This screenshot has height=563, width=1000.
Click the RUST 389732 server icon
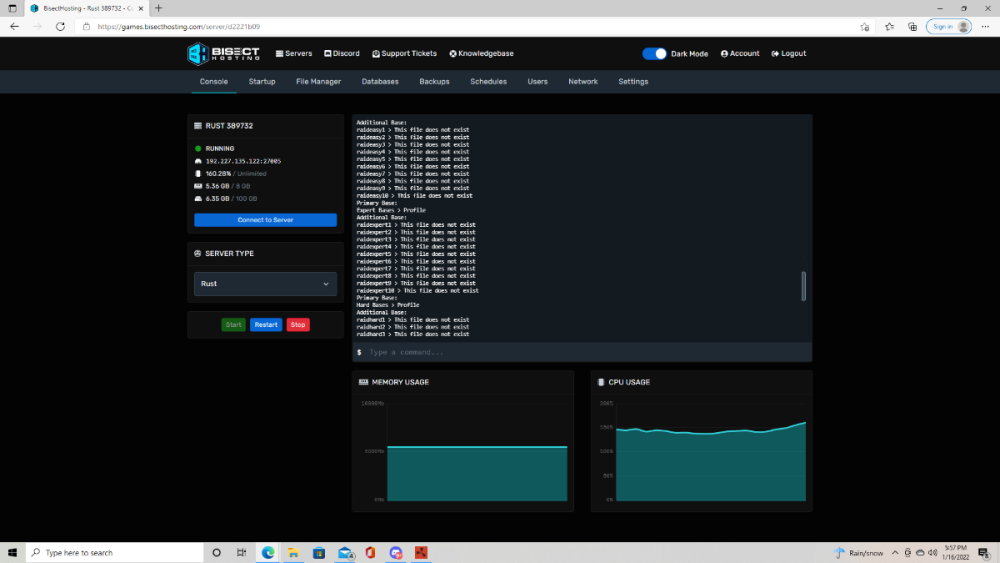(x=198, y=126)
